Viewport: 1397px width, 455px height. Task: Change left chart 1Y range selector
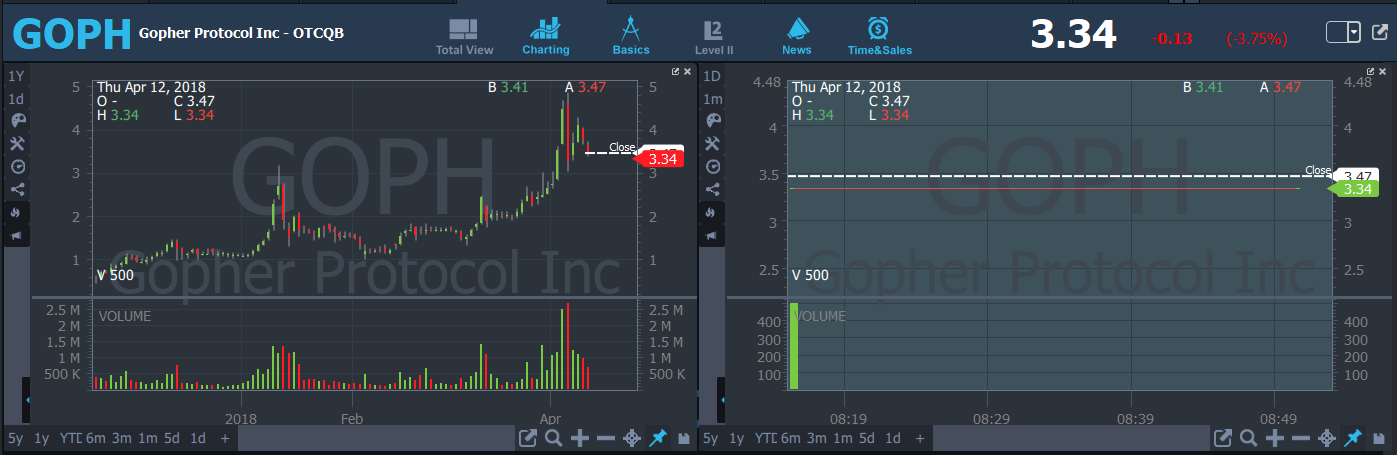tap(16, 76)
